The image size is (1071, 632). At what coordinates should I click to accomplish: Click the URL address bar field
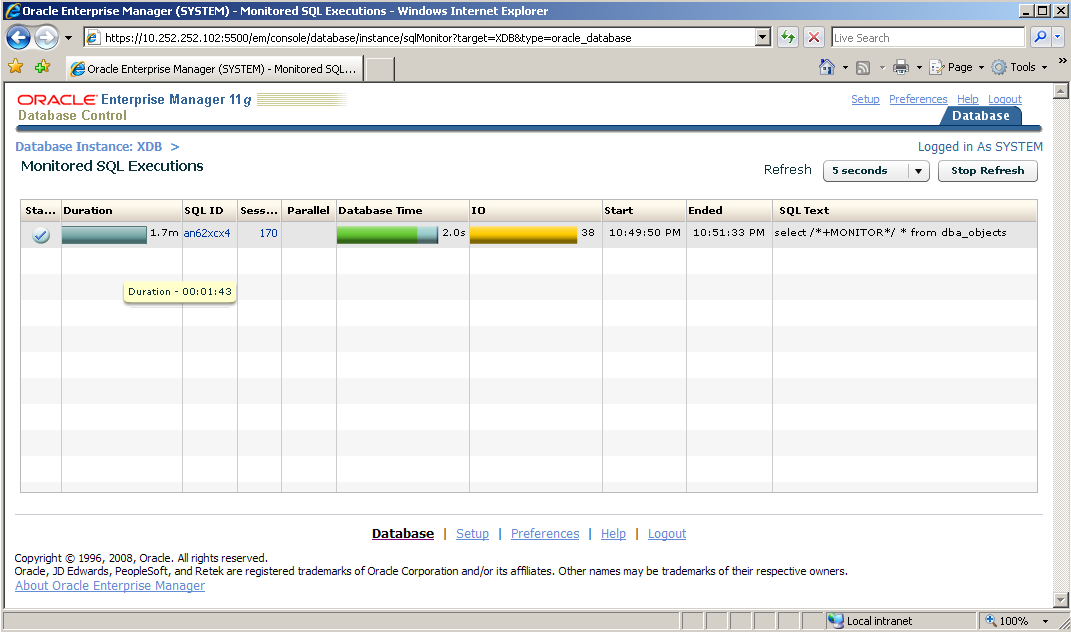(x=420, y=38)
